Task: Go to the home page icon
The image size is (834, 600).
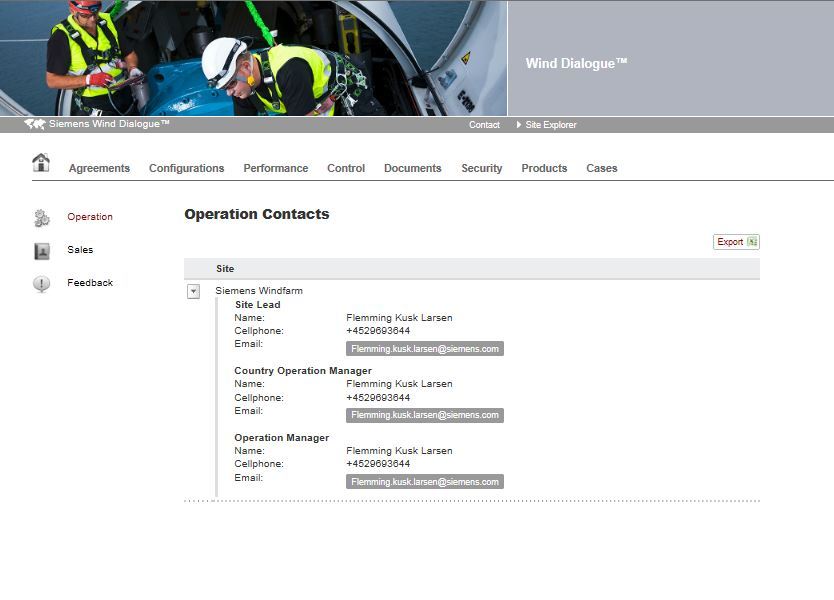Action: 41,162
